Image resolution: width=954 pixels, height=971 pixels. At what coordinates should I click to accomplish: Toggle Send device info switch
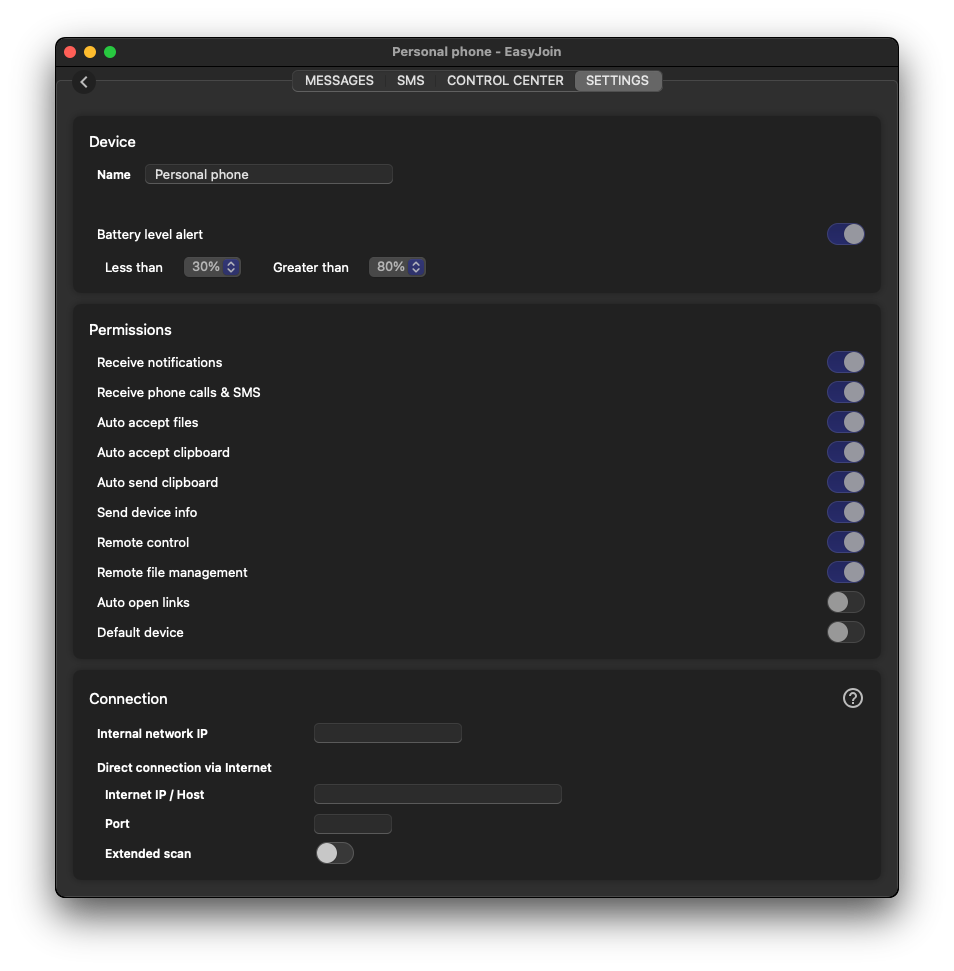845,512
